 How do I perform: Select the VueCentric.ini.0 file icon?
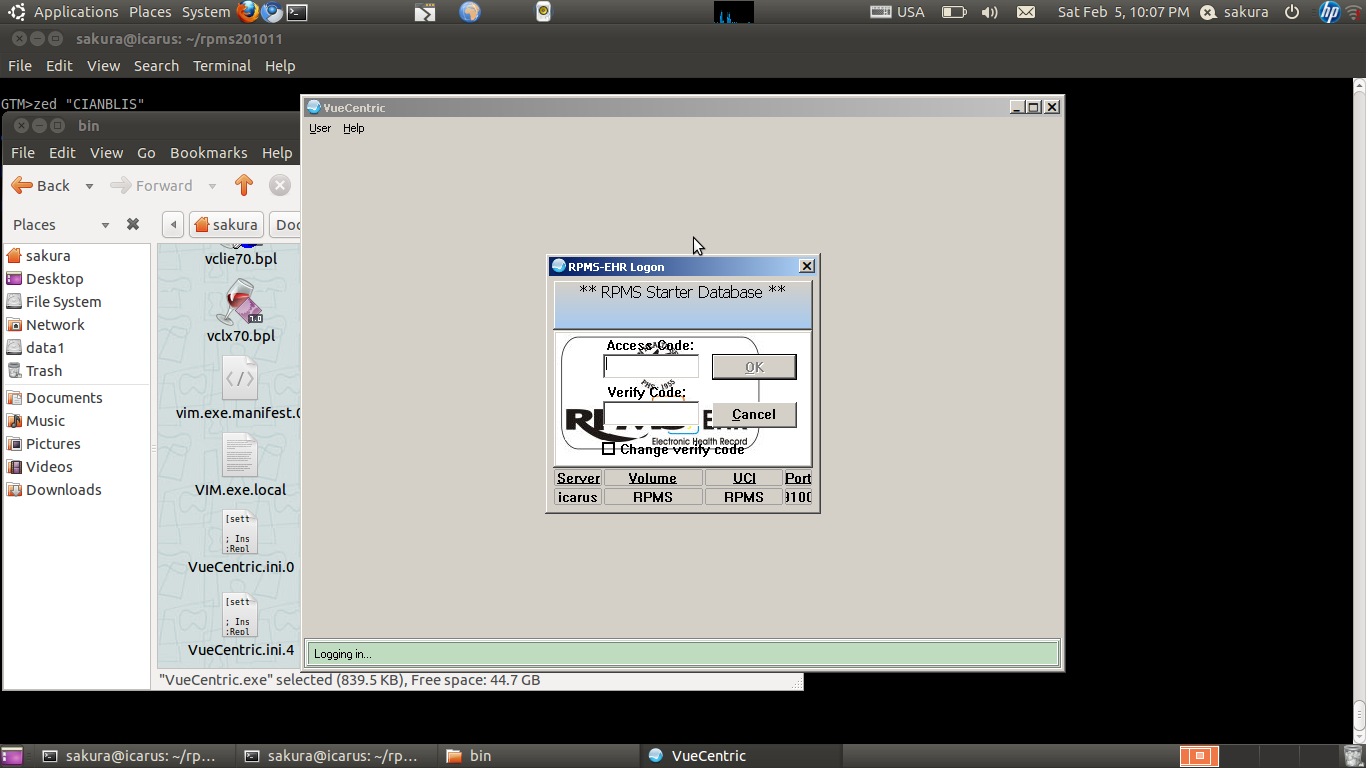tap(240, 533)
